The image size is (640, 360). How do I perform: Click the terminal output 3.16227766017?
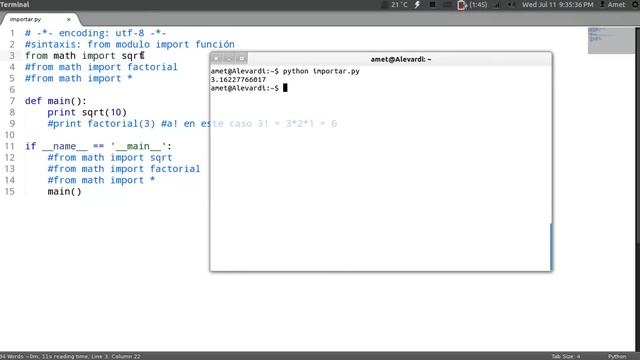(238, 80)
